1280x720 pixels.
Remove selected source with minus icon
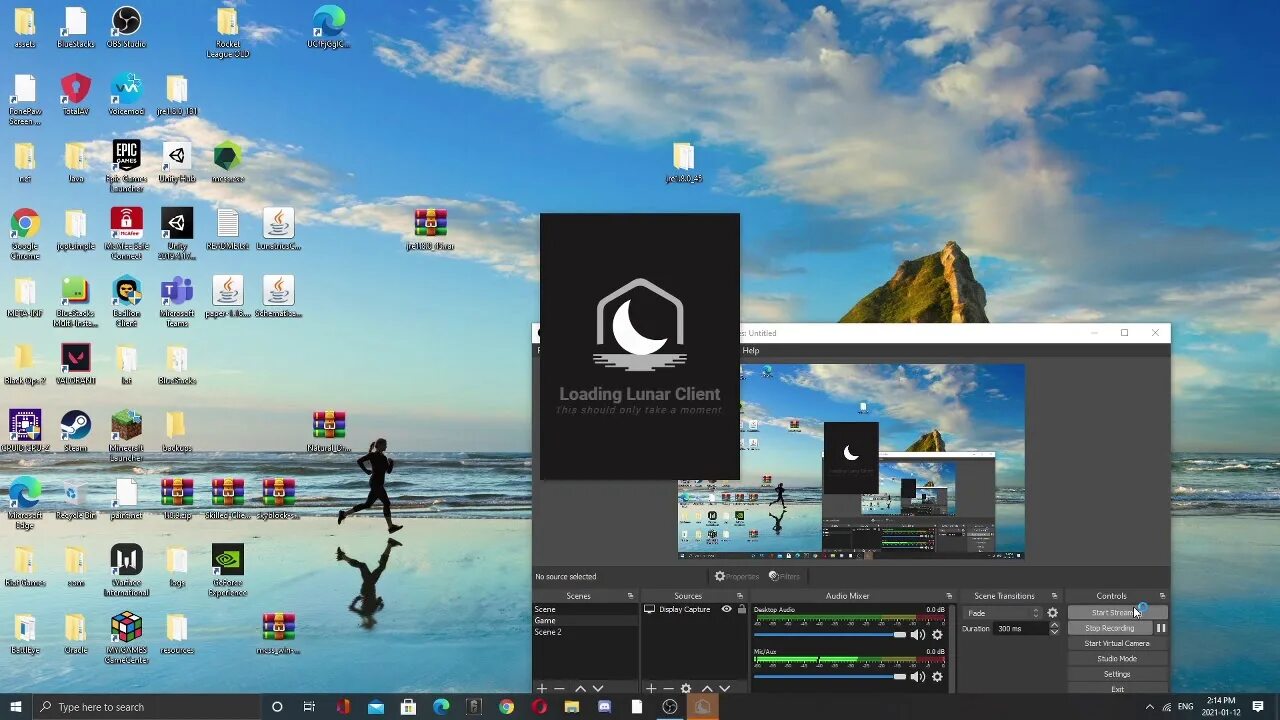point(668,689)
